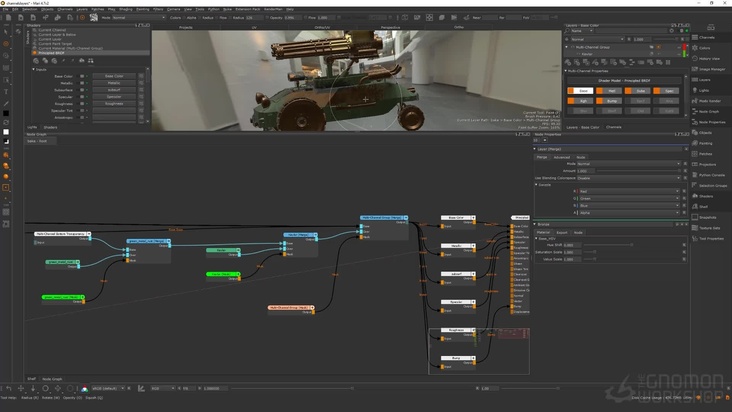Collapse the Inputs section in the Shaders panel
This screenshot has height=412, width=732.
click(34, 70)
